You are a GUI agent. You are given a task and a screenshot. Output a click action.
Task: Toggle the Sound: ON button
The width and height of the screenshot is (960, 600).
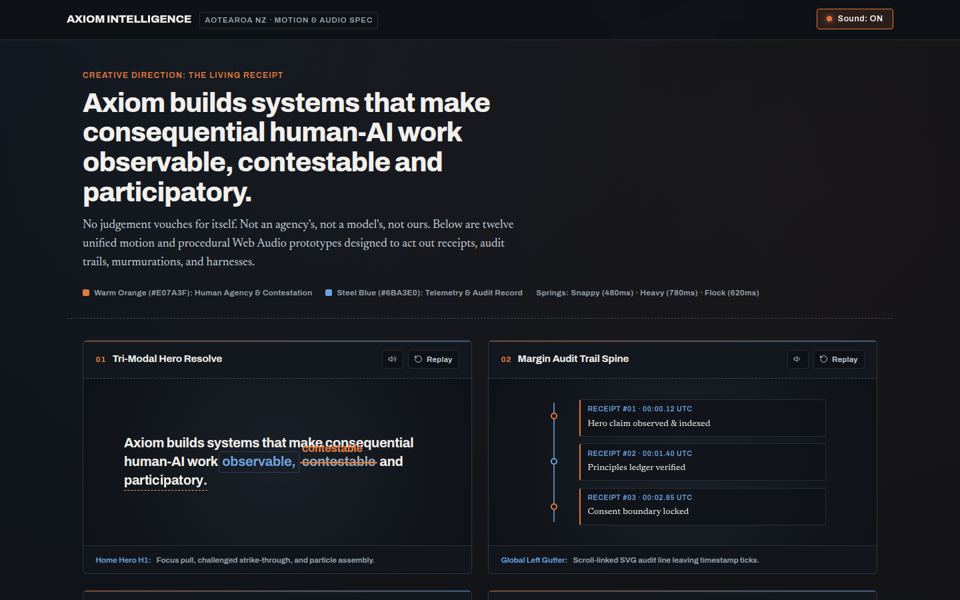coord(854,19)
